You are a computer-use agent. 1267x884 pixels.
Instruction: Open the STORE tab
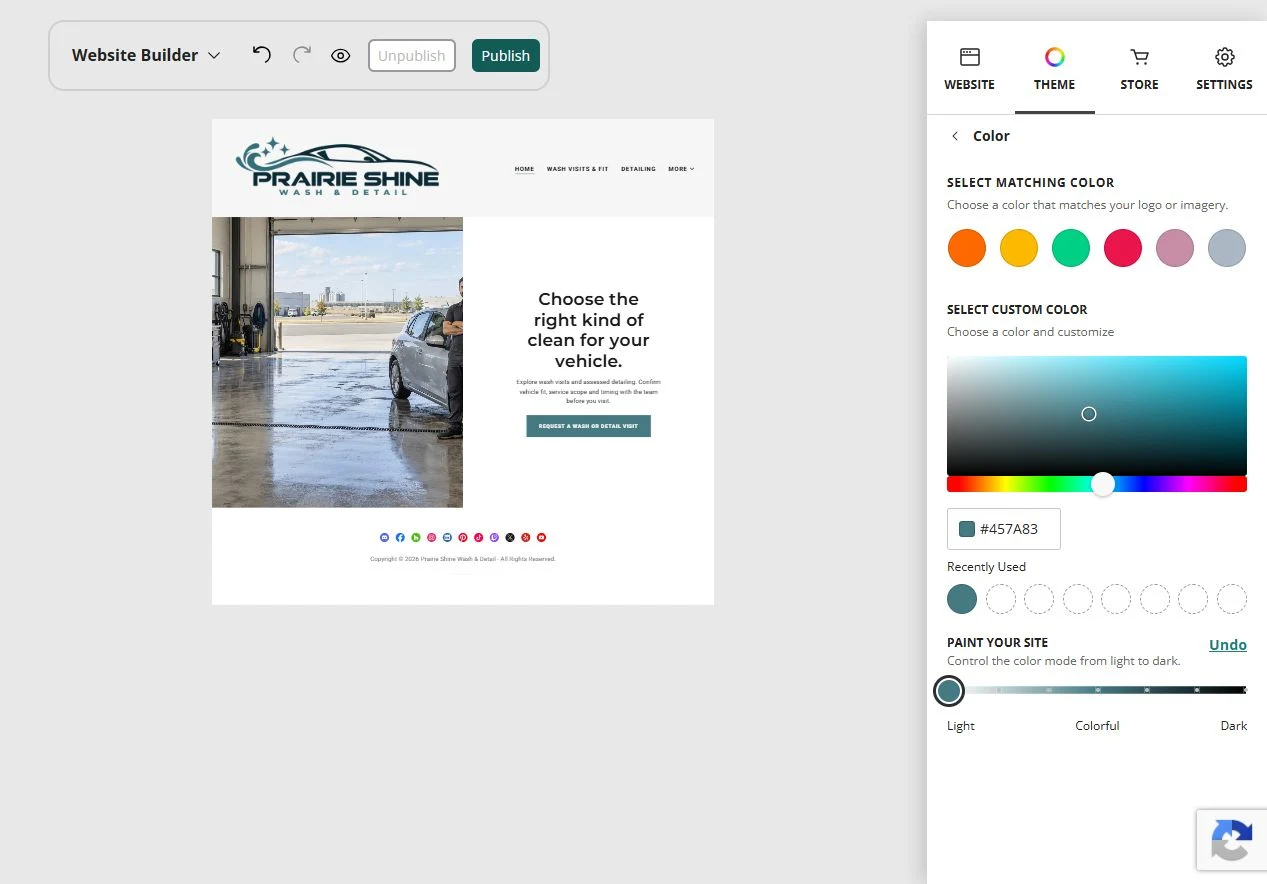[x=1139, y=68]
